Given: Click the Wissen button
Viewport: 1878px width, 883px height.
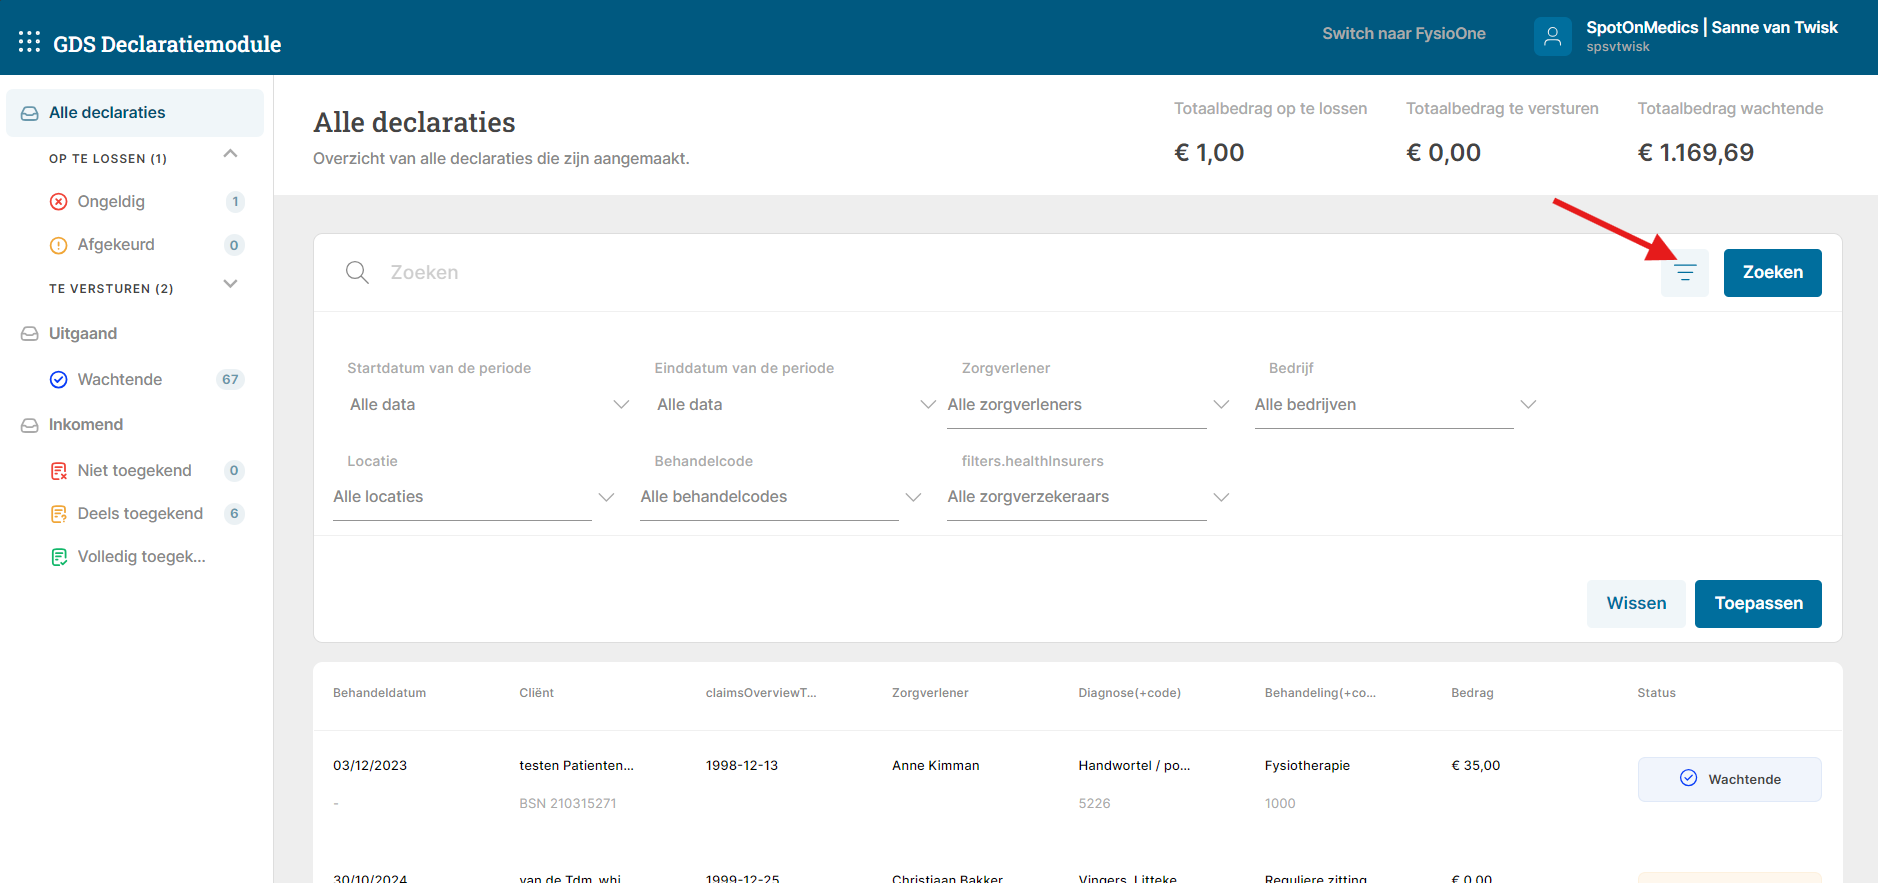Looking at the screenshot, I should click(x=1635, y=604).
